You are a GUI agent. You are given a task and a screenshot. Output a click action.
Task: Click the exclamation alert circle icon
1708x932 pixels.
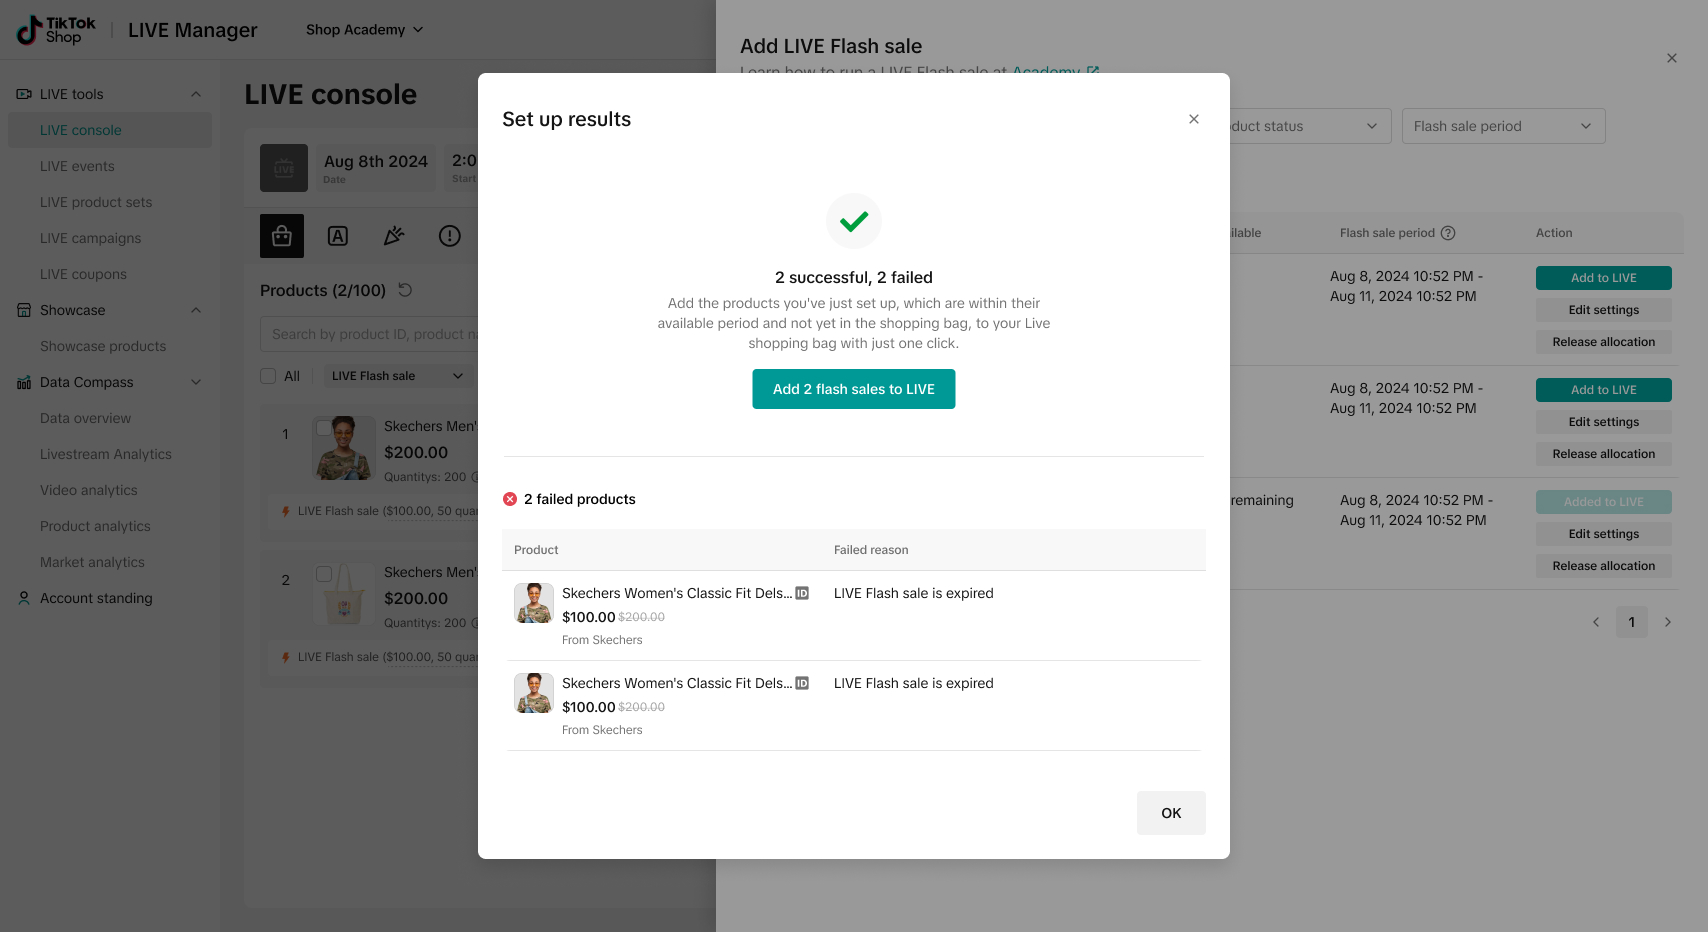click(x=450, y=236)
